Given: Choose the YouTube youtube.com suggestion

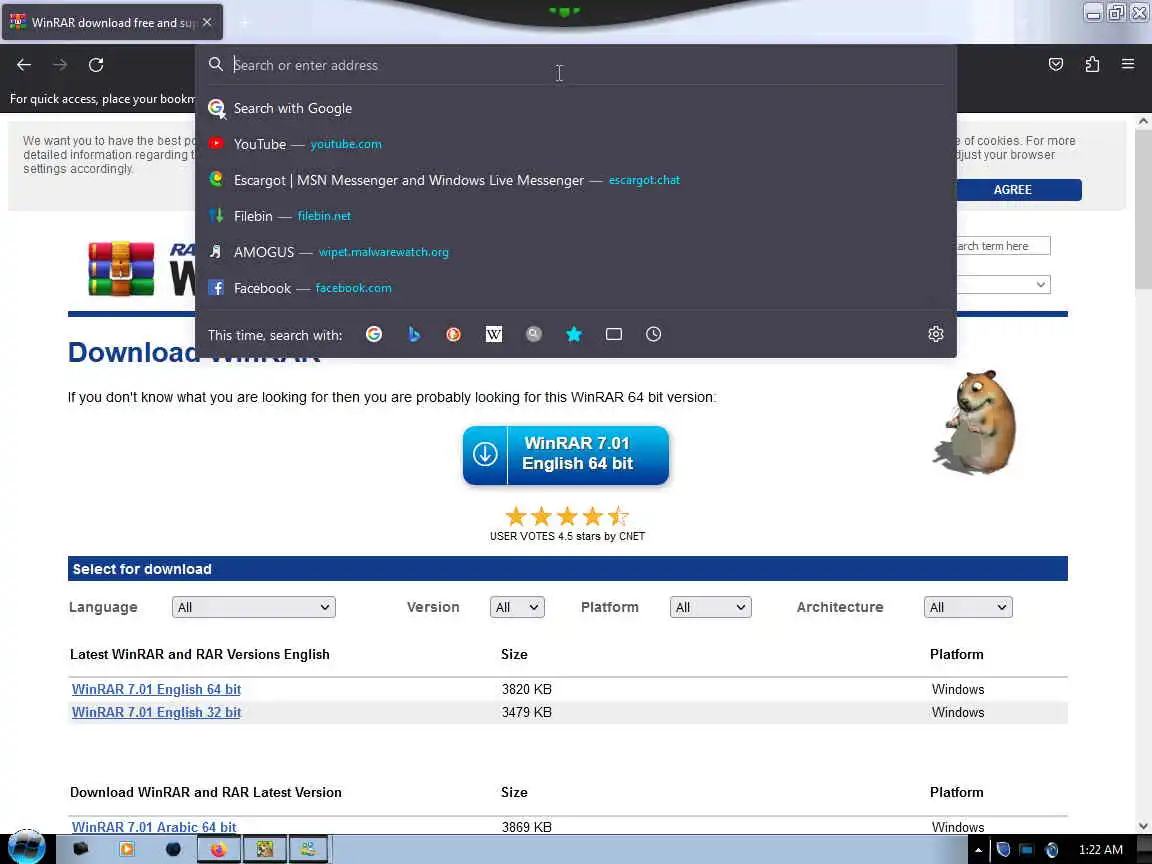Looking at the screenshot, I should [x=575, y=144].
